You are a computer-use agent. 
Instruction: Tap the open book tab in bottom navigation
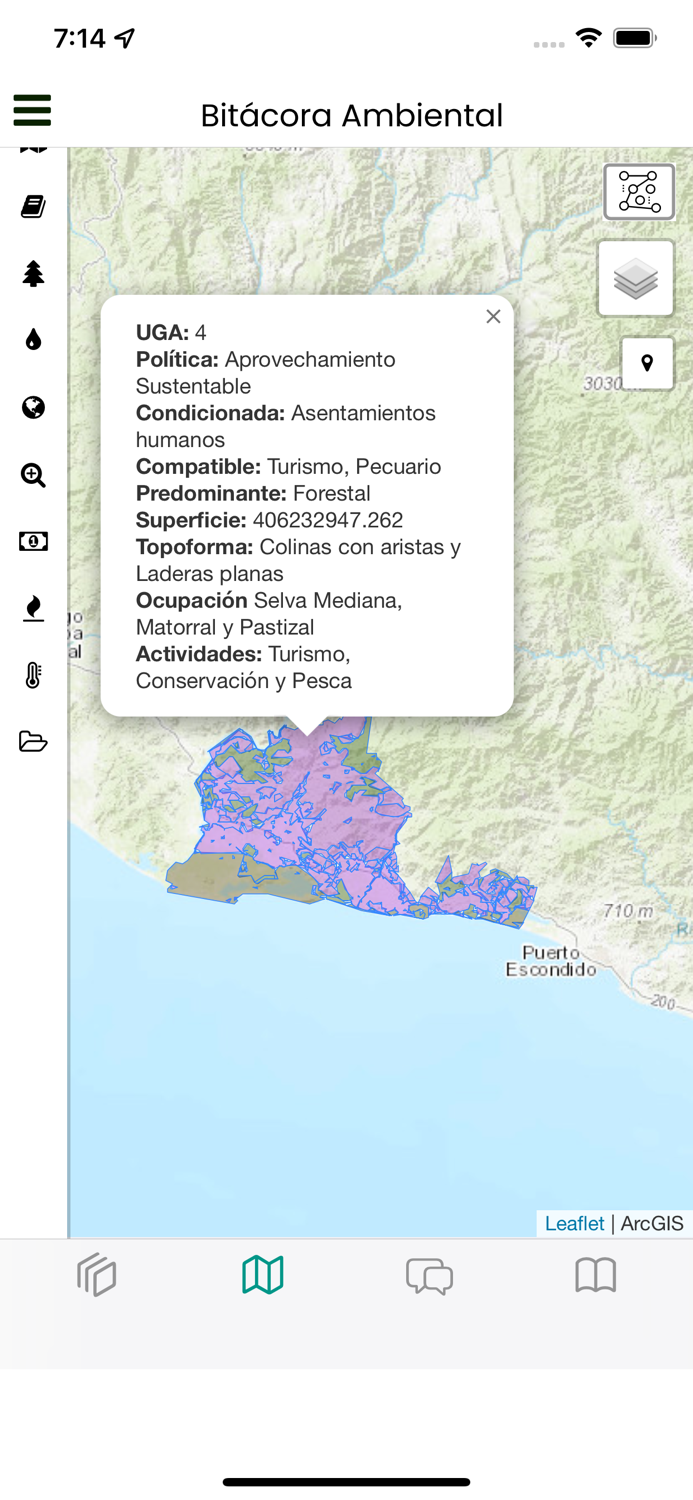pos(595,1275)
